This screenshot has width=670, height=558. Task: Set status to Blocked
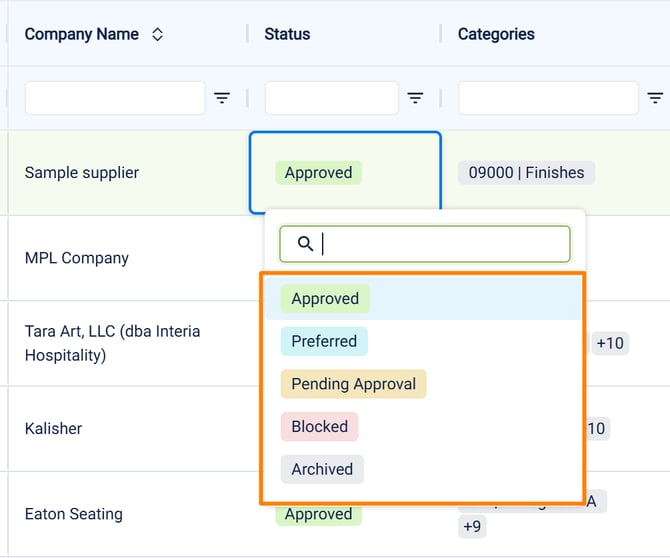319,426
